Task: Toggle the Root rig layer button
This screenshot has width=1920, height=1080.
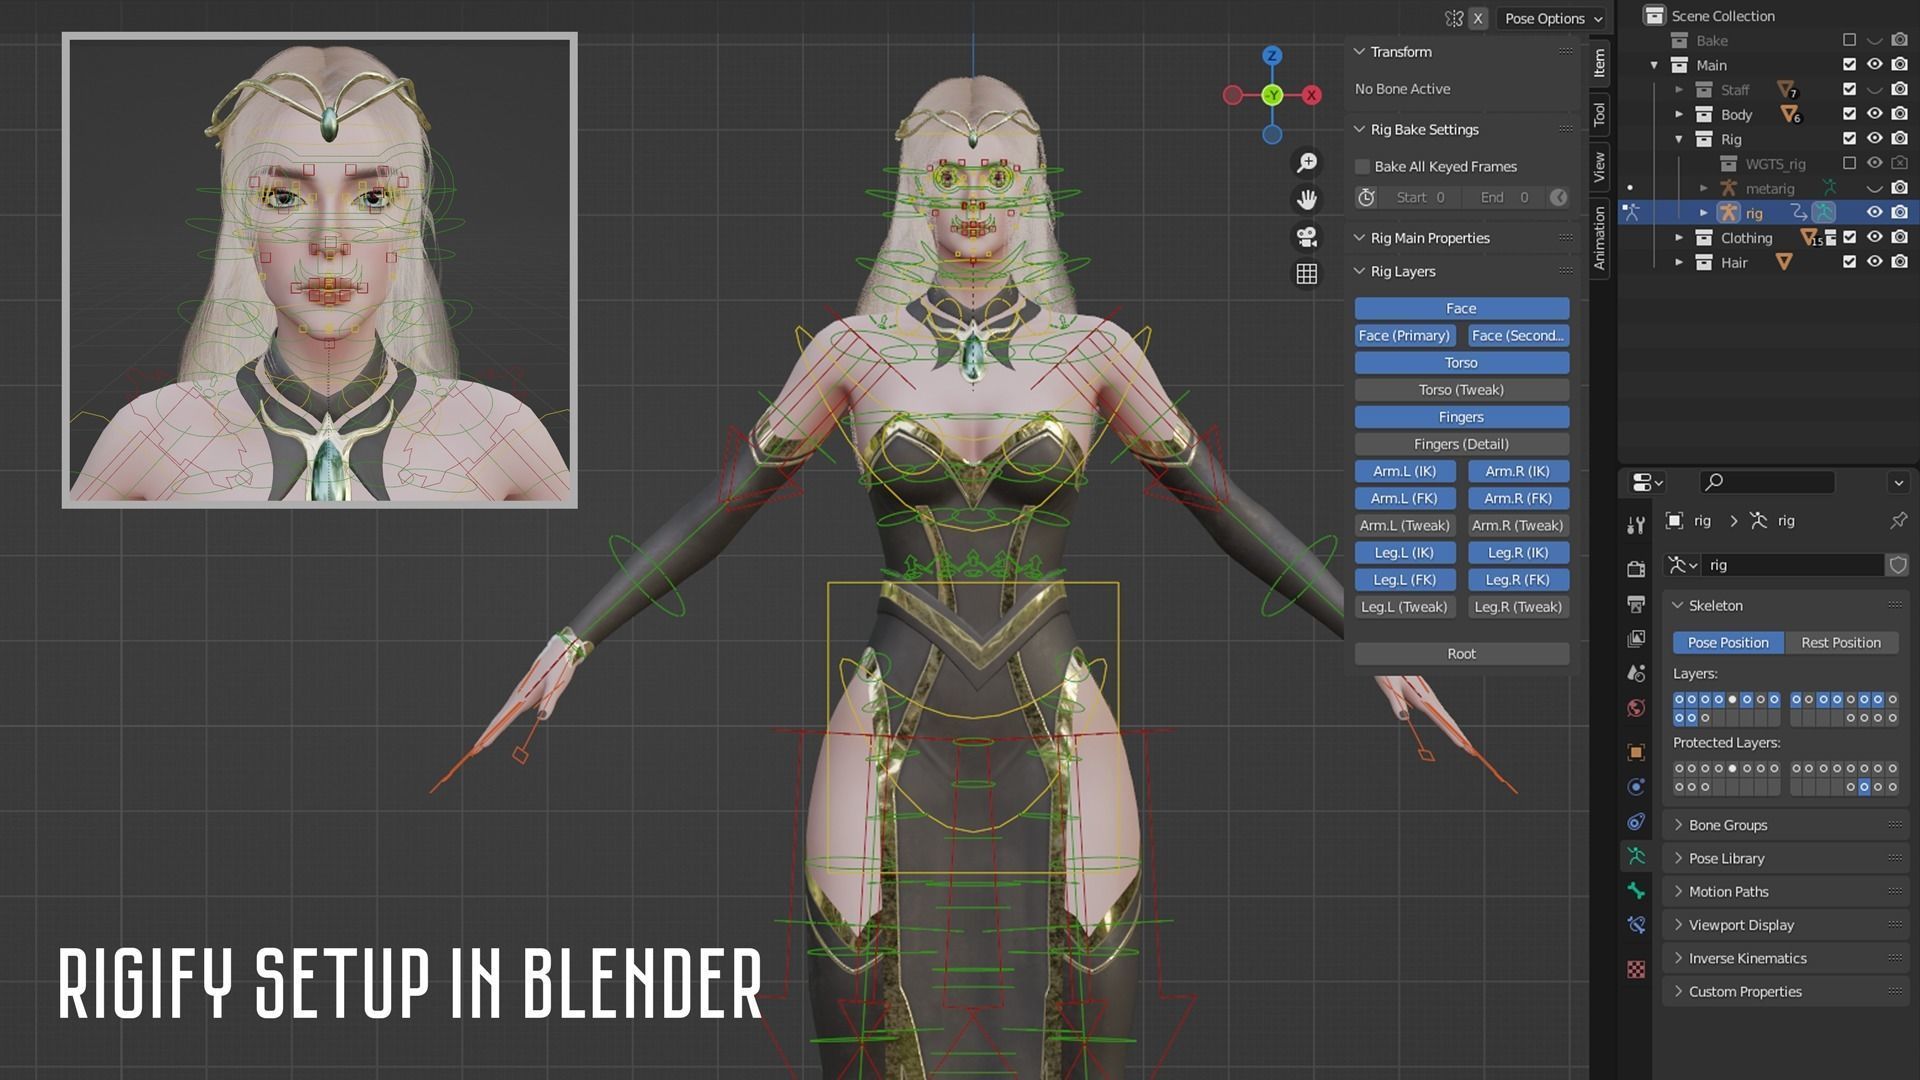Action: (1461, 654)
